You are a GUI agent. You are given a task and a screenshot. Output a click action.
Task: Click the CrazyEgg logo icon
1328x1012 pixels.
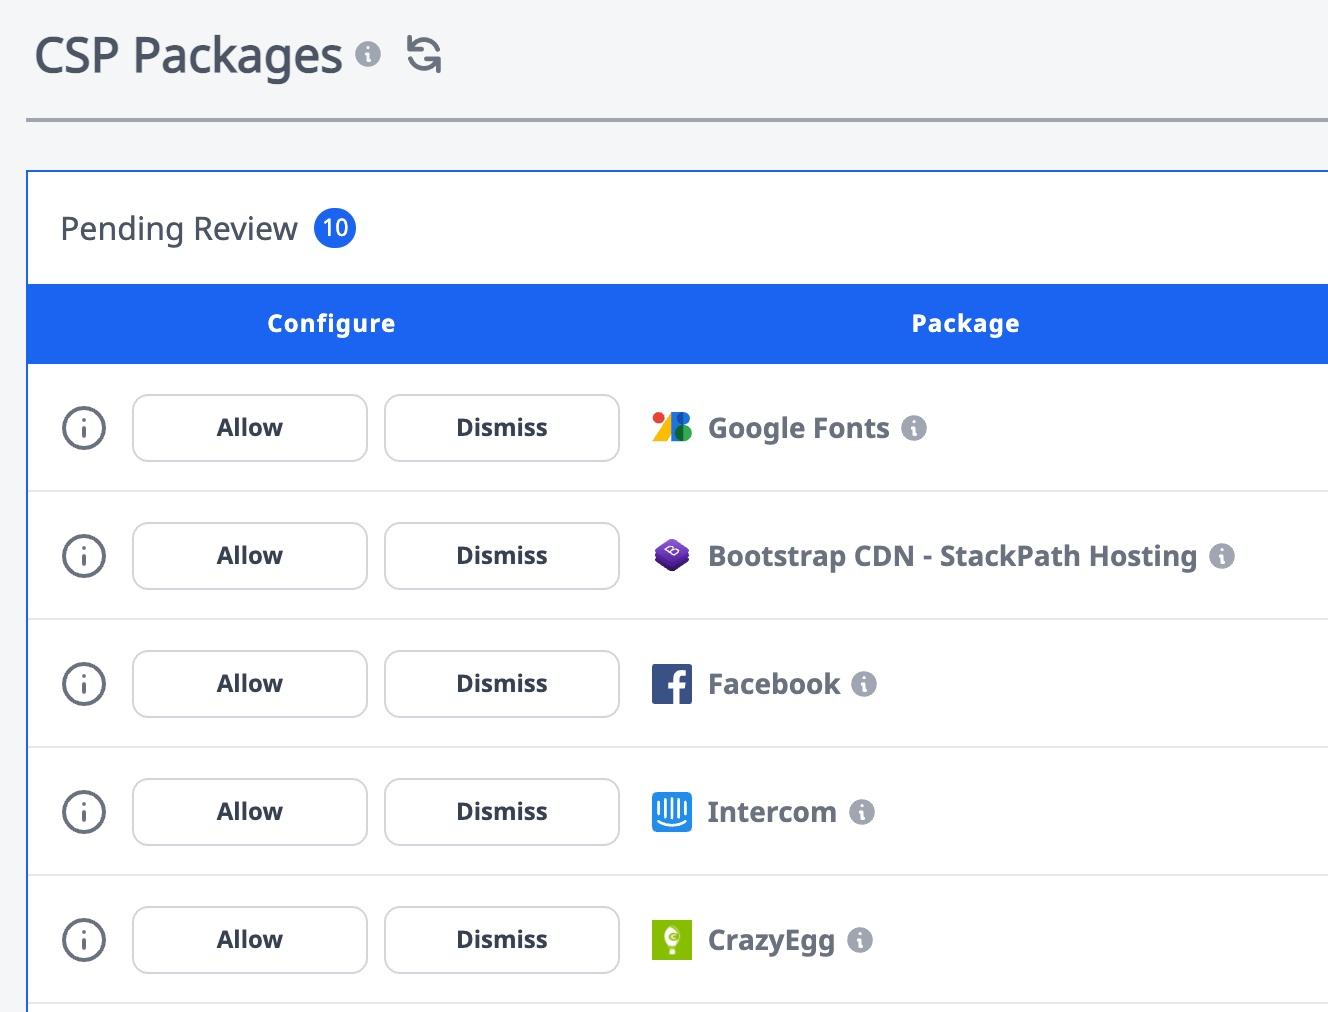pos(672,940)
